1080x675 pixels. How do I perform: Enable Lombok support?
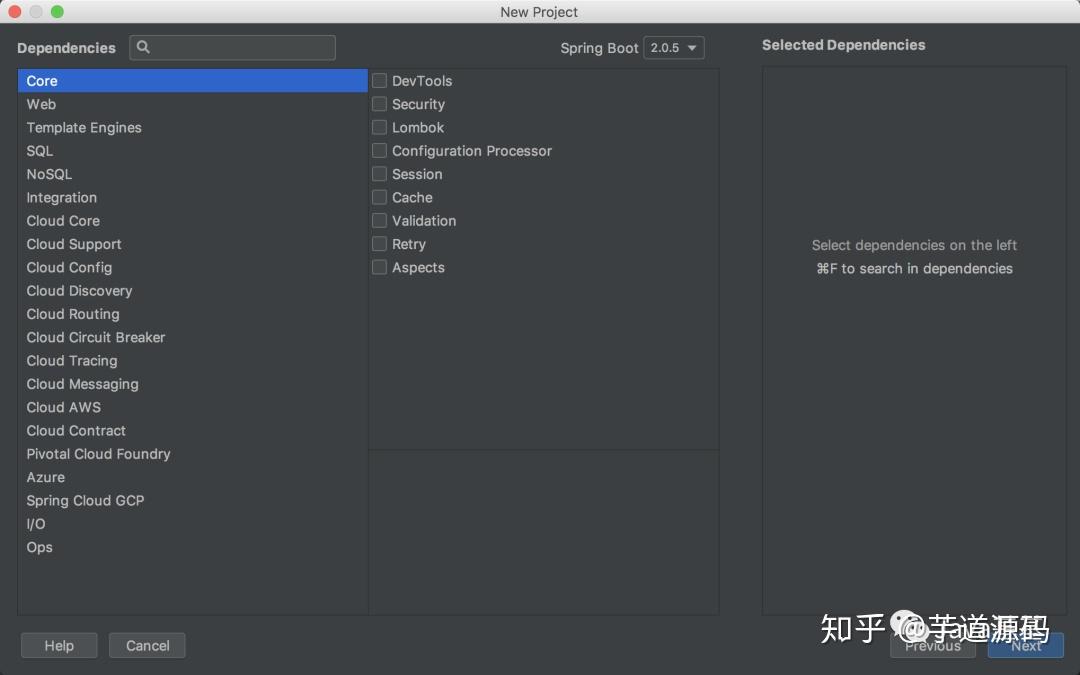click(x=379, y=127)
